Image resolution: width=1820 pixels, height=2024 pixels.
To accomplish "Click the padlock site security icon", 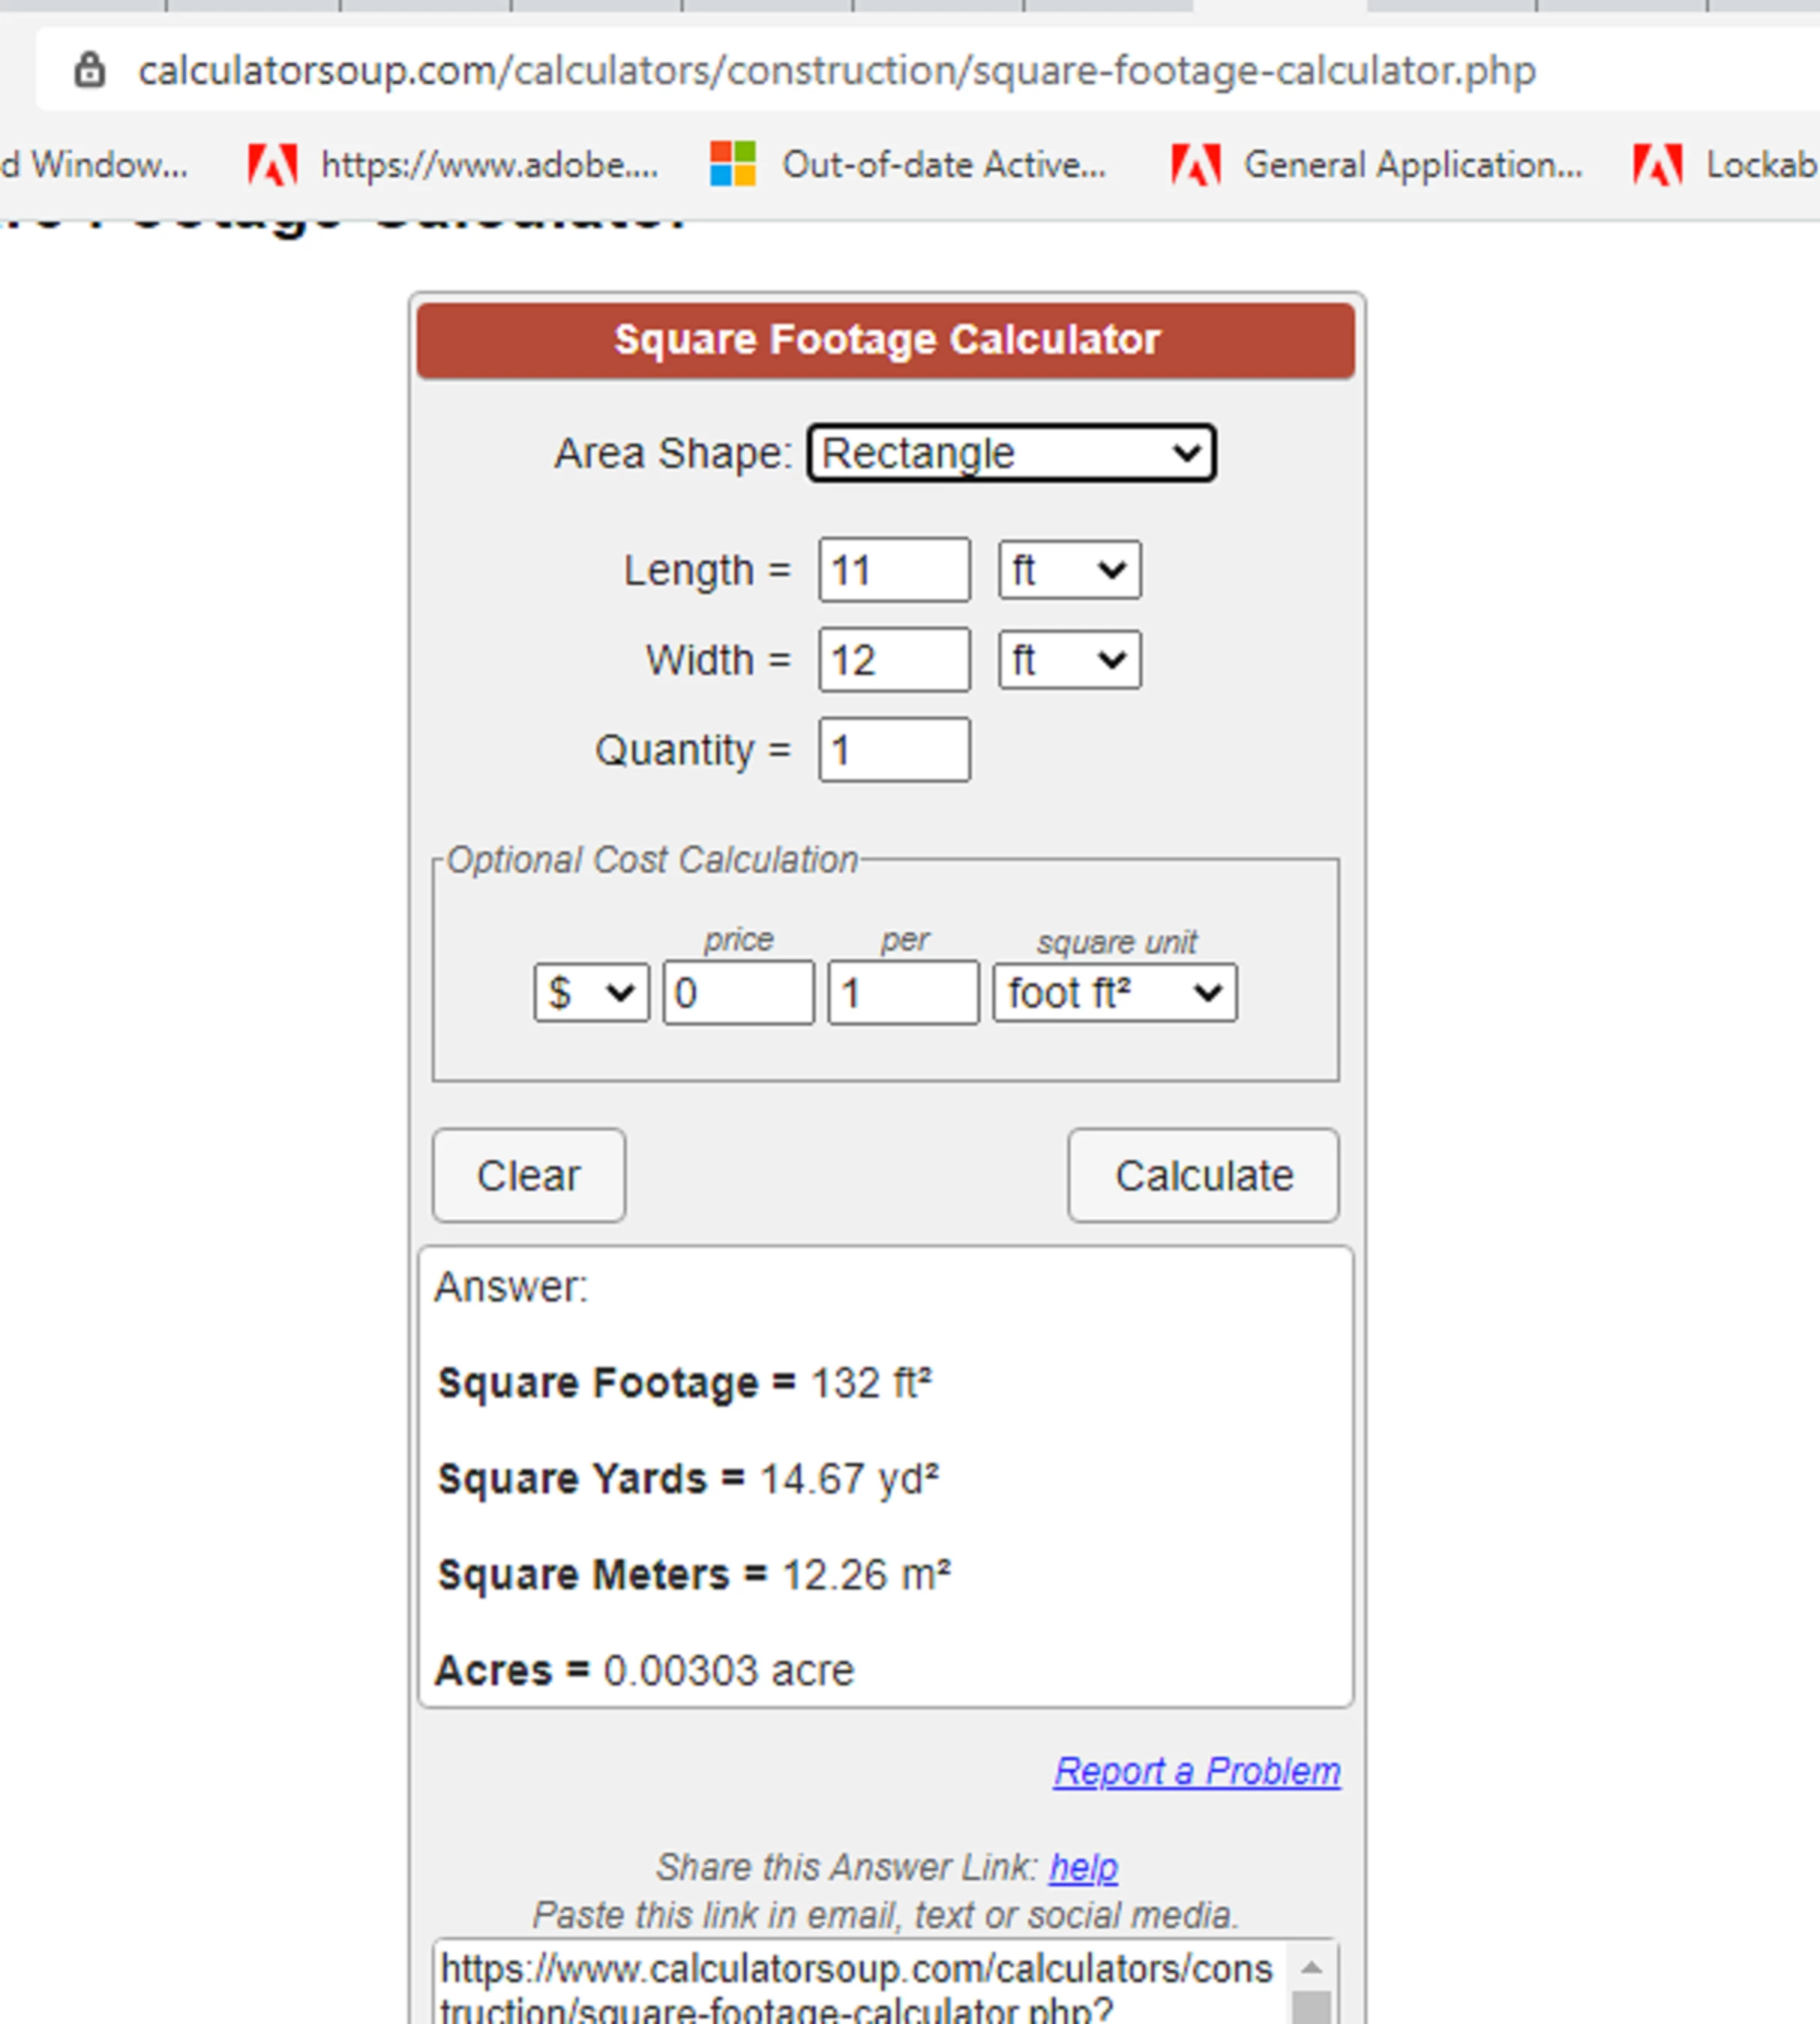I will (x=89, y=70).
